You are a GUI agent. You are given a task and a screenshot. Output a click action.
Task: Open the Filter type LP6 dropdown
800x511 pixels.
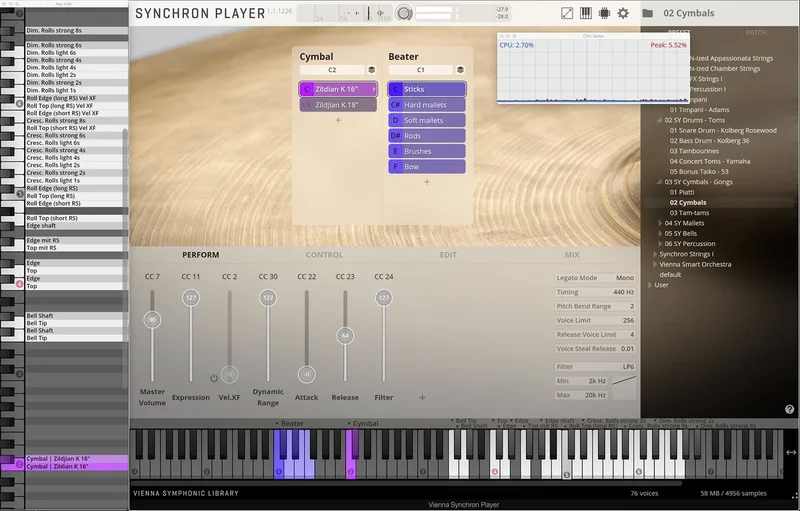point(595,367)
